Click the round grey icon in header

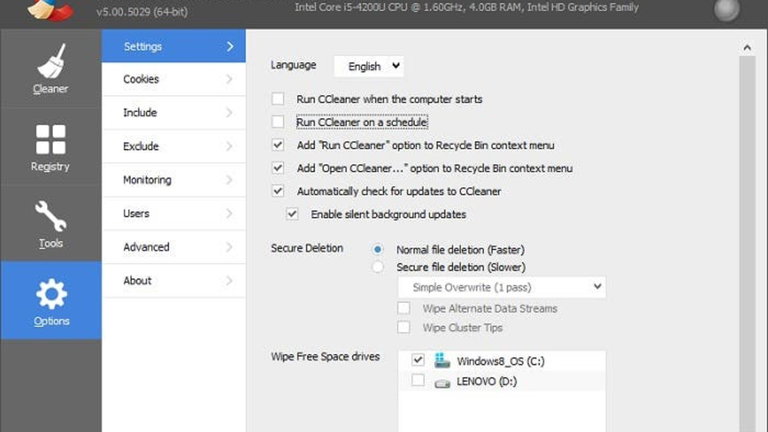[x=726, y=9]
